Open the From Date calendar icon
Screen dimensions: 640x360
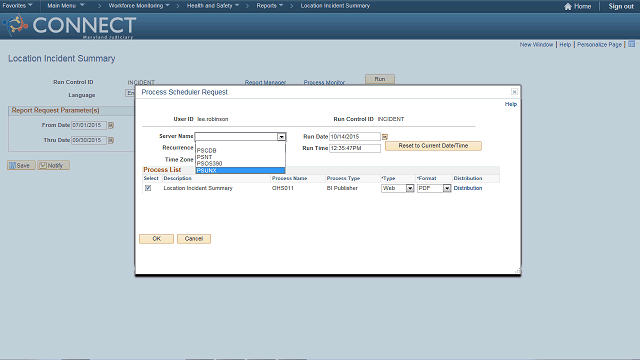[x=111, y=125]
